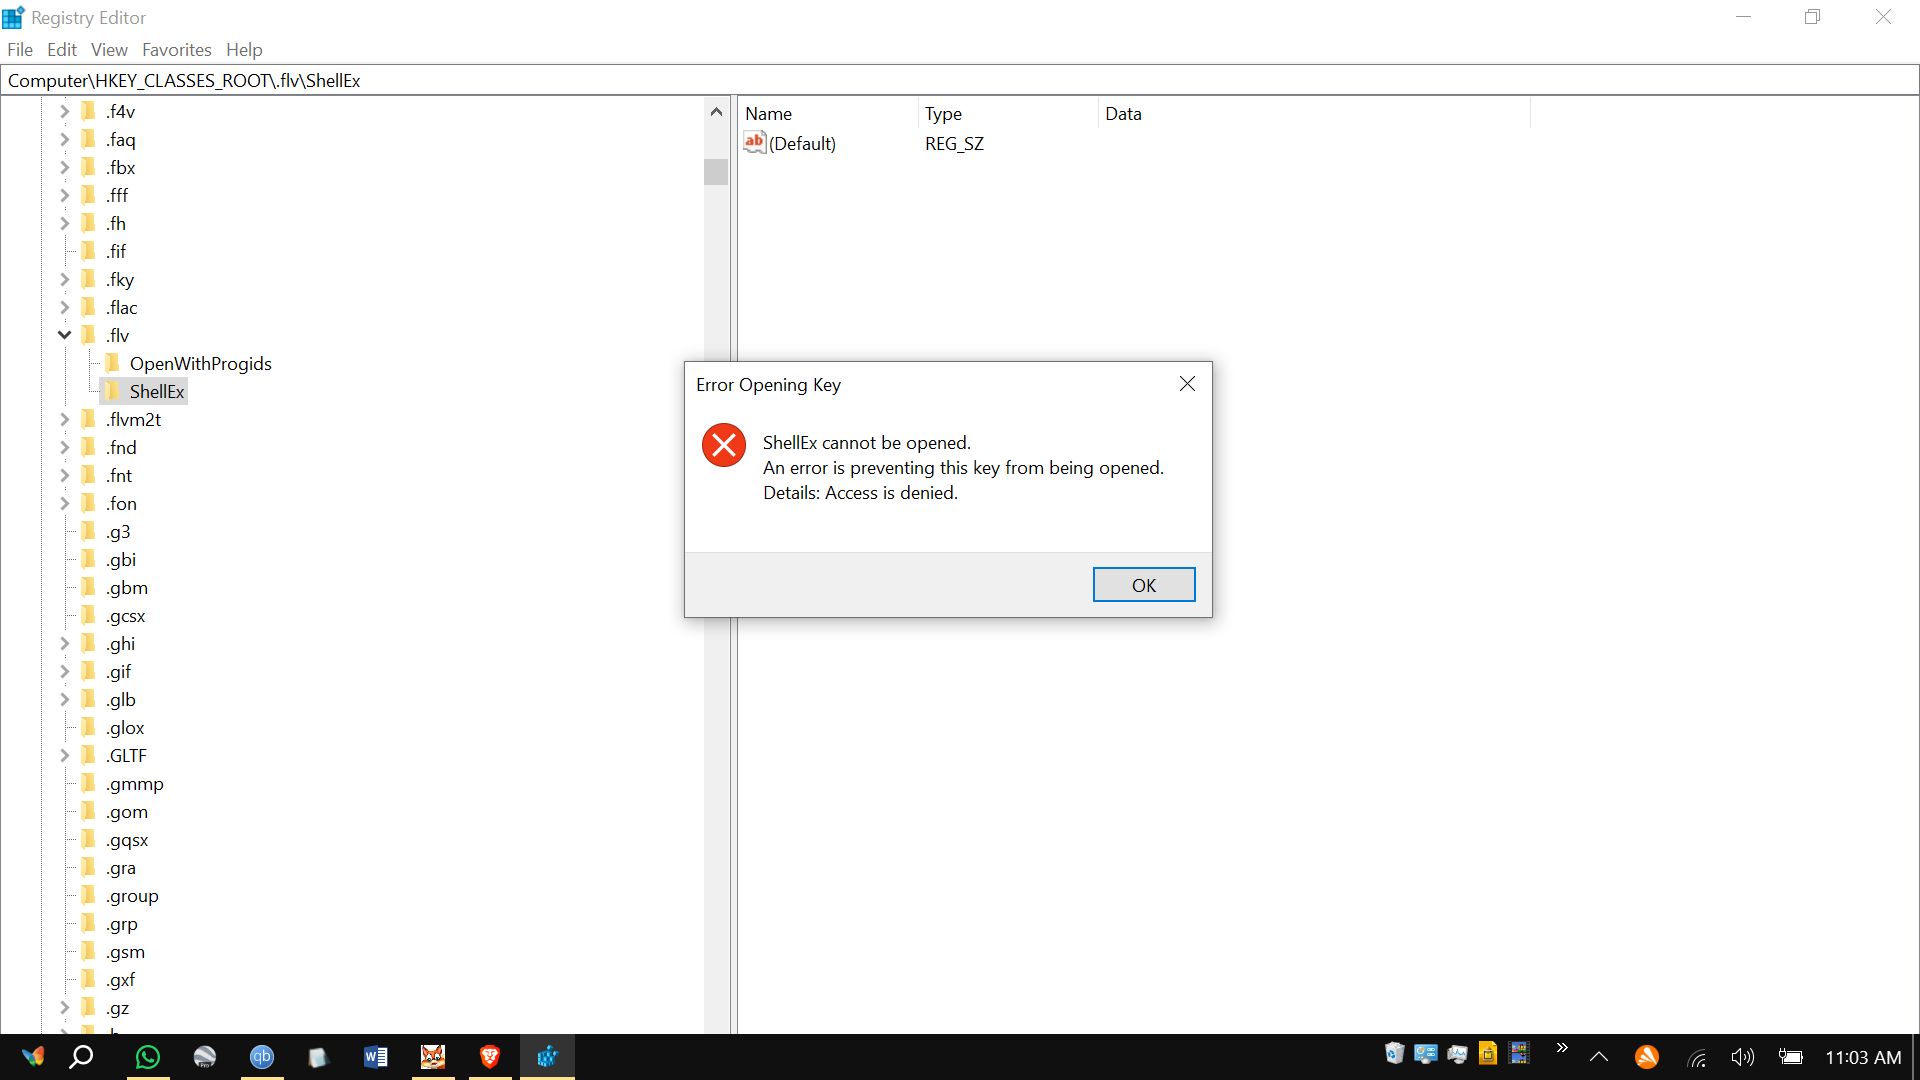Image resolution: width=1920 pixels, height=1080 pixels.
Task: Open taskbar search magnifier
Action: pyautogui.click(x=81, y=1057)
